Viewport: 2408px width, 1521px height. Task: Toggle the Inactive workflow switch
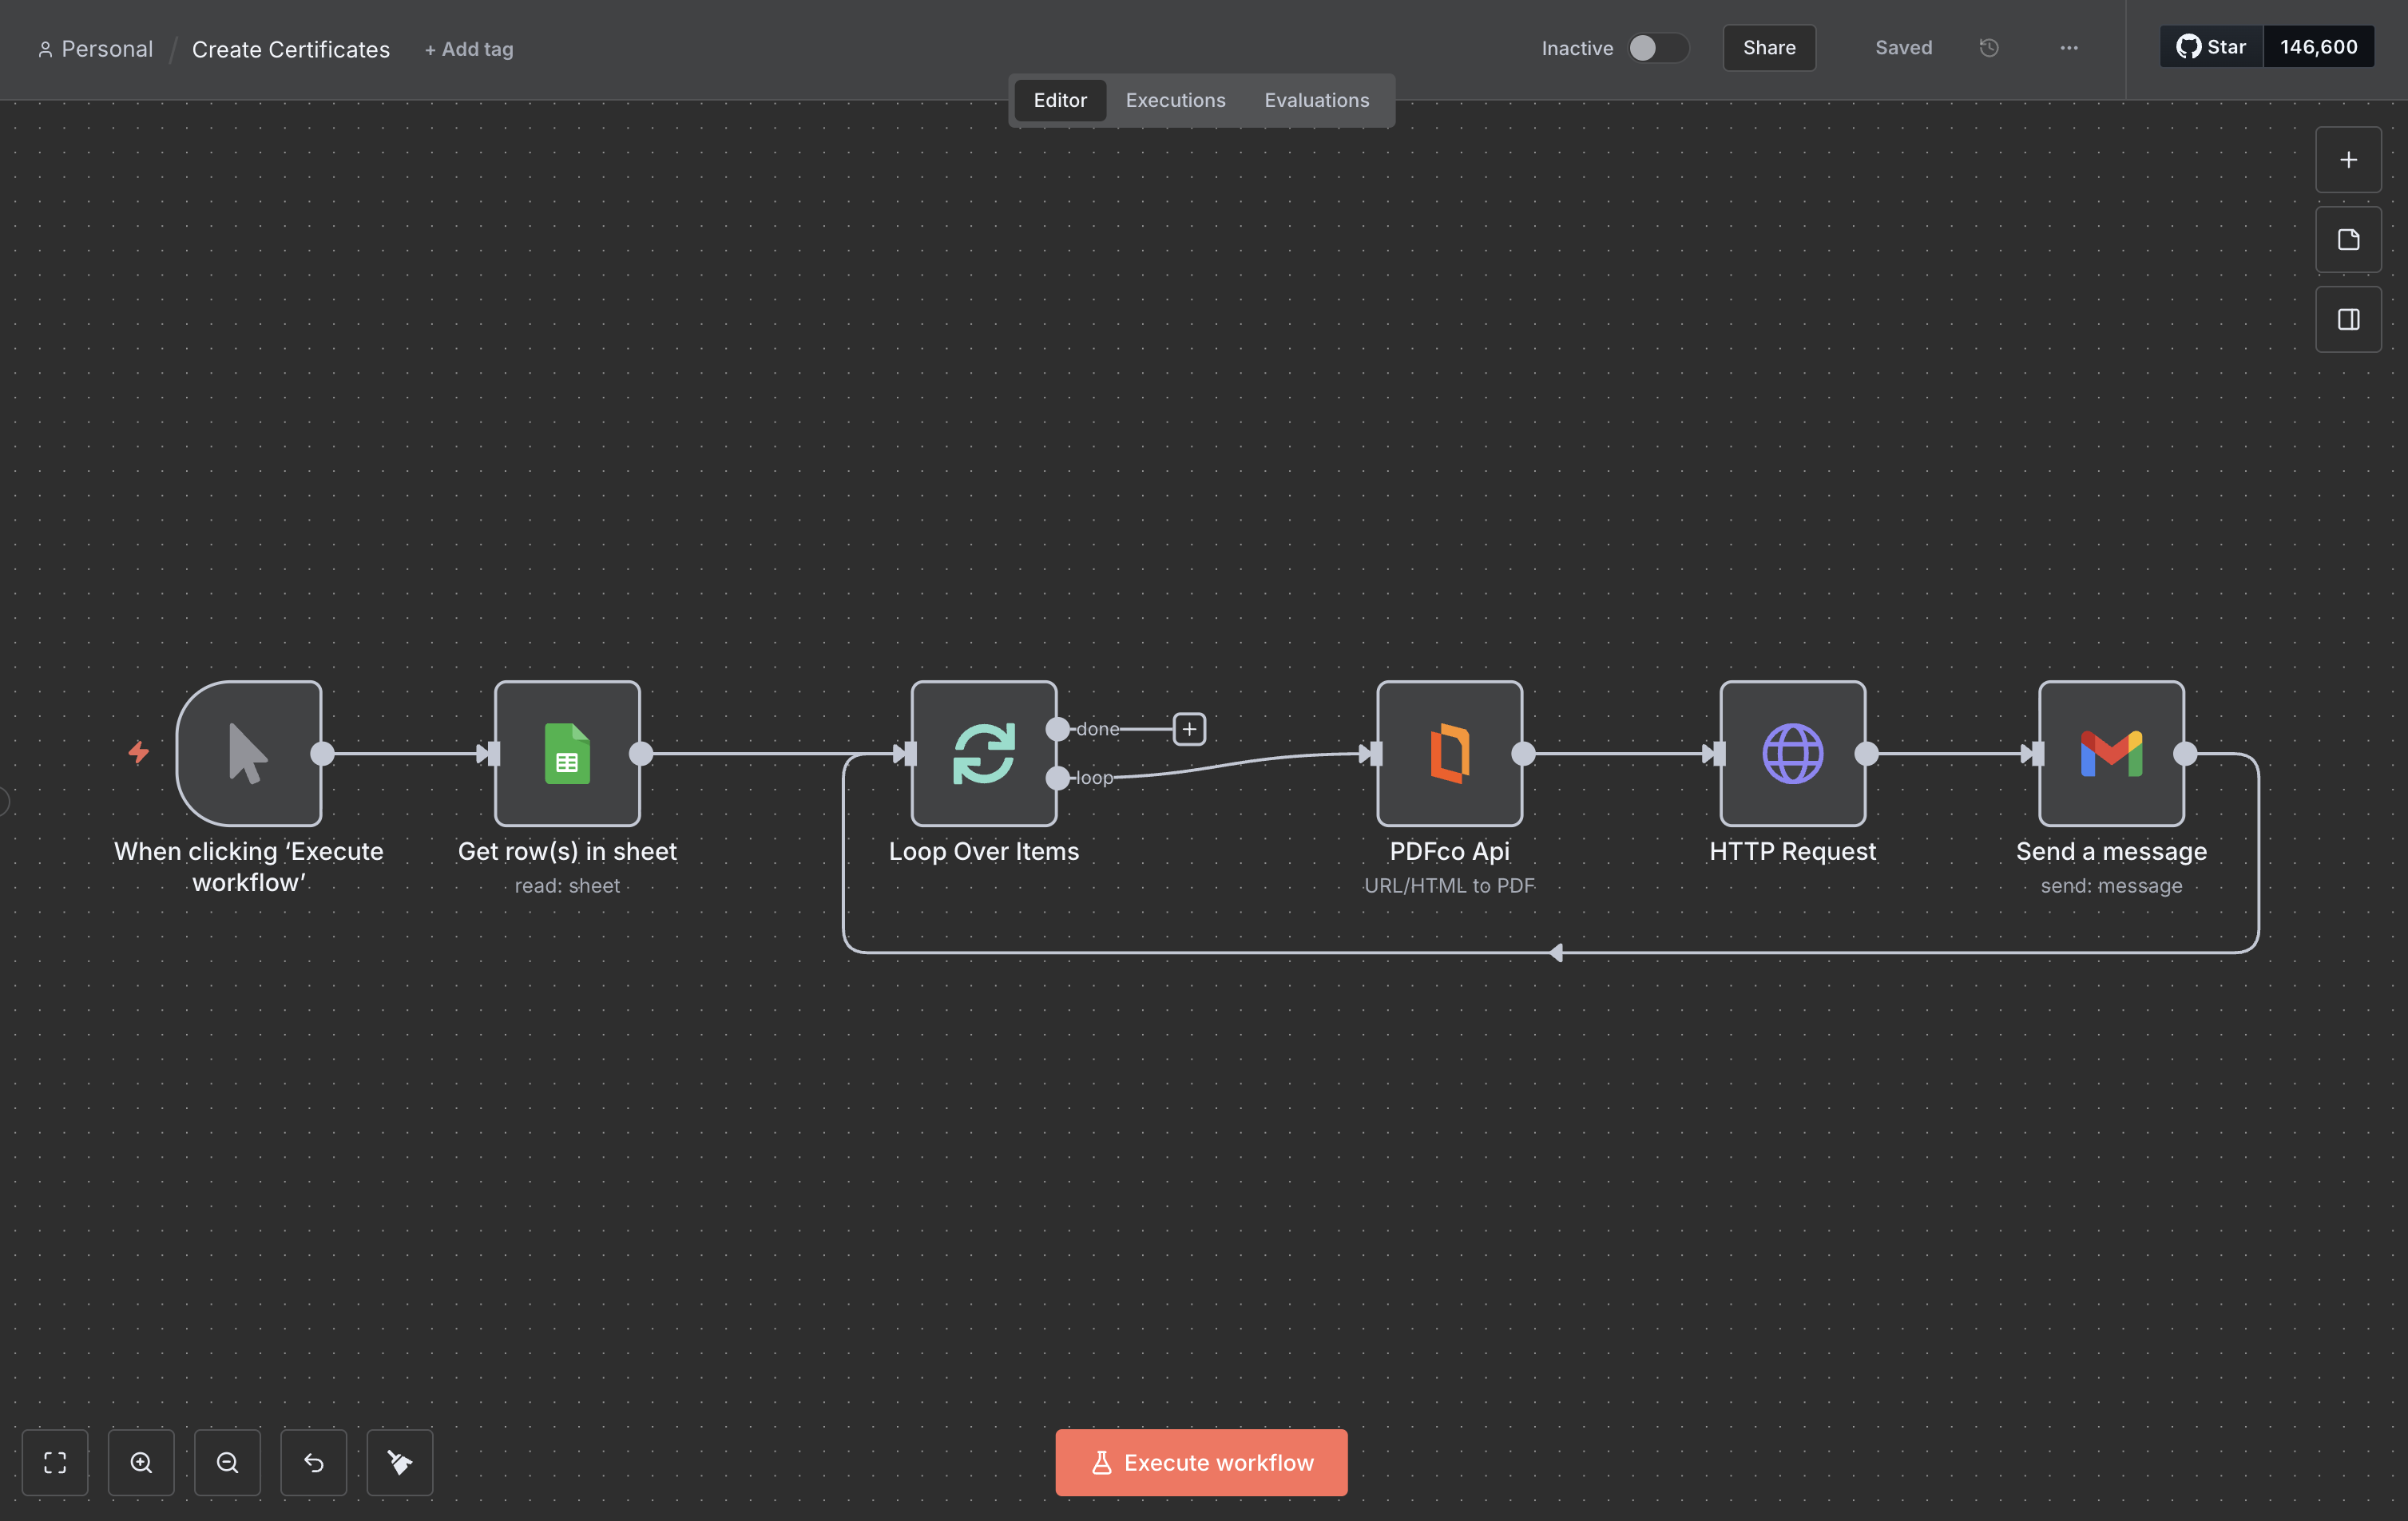(x=1657, y=48)
